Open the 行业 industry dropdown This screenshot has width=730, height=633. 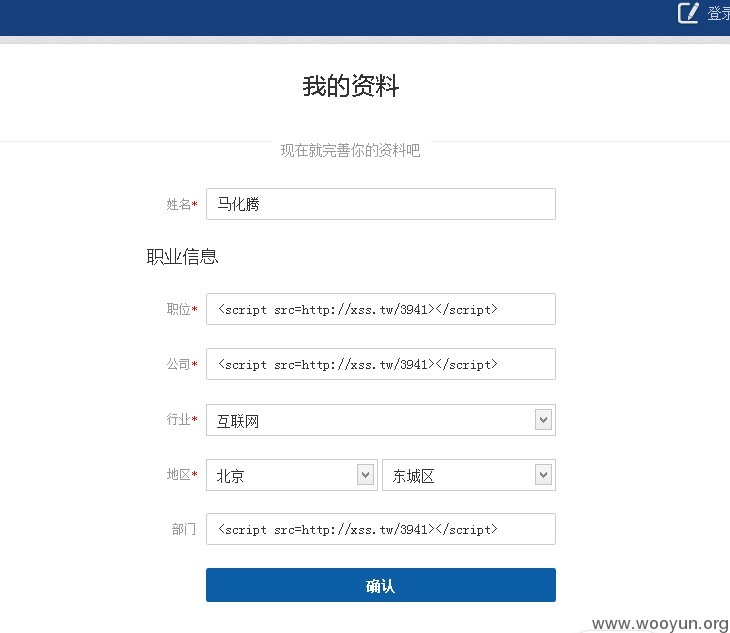(x=381, y=420)
